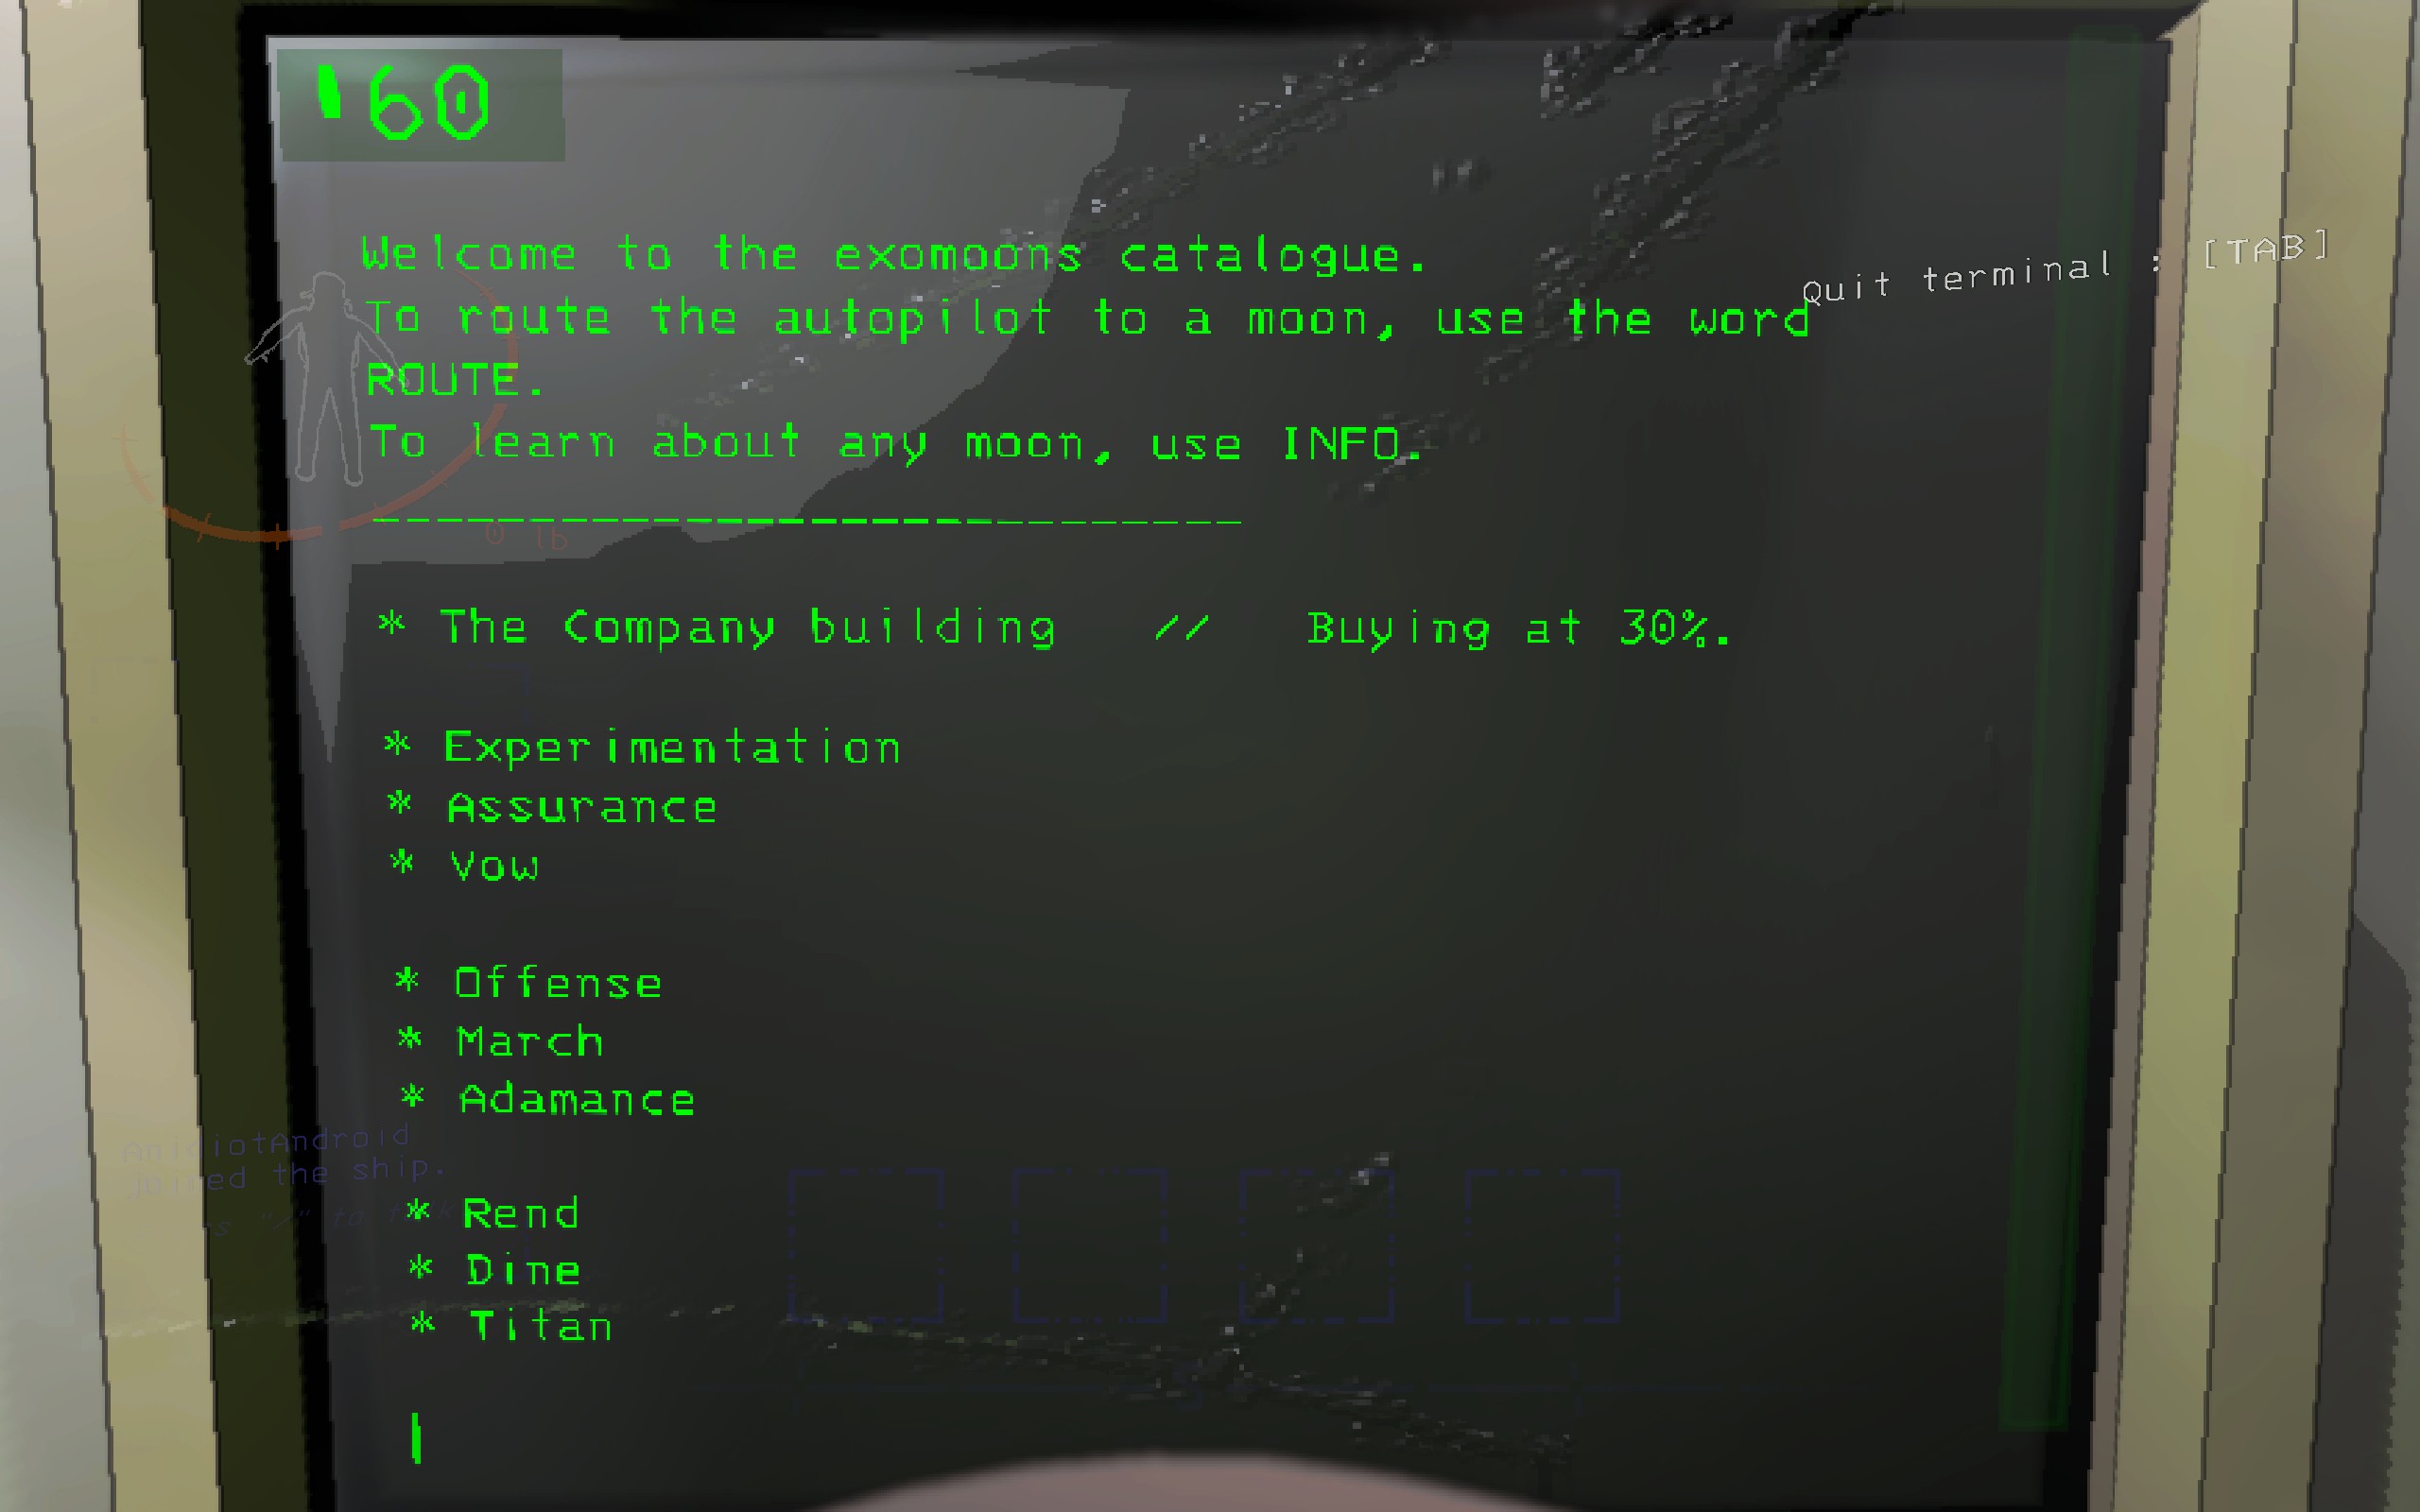Viewport: 2420px width, 1512px height.
Task: Select the Rend moon entry
Action: pos(521,1213)
